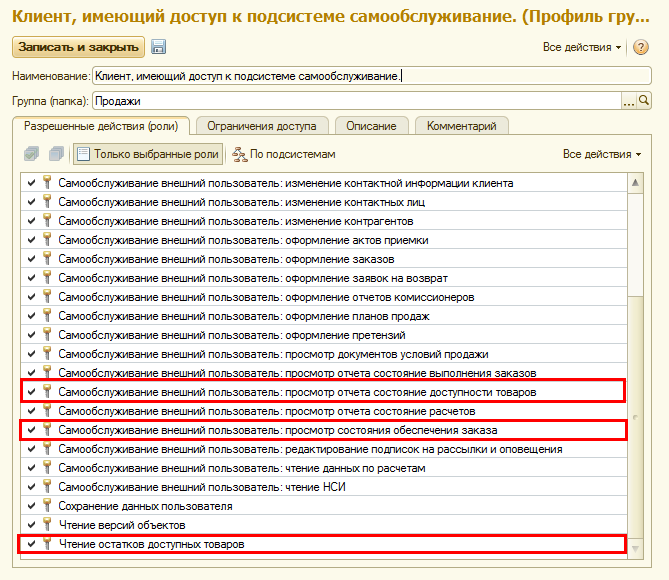The image size is (669, 580).
Task: Uncheck role просмотр состояния обеспечения заказа
Action: click(x=31, y=429)
